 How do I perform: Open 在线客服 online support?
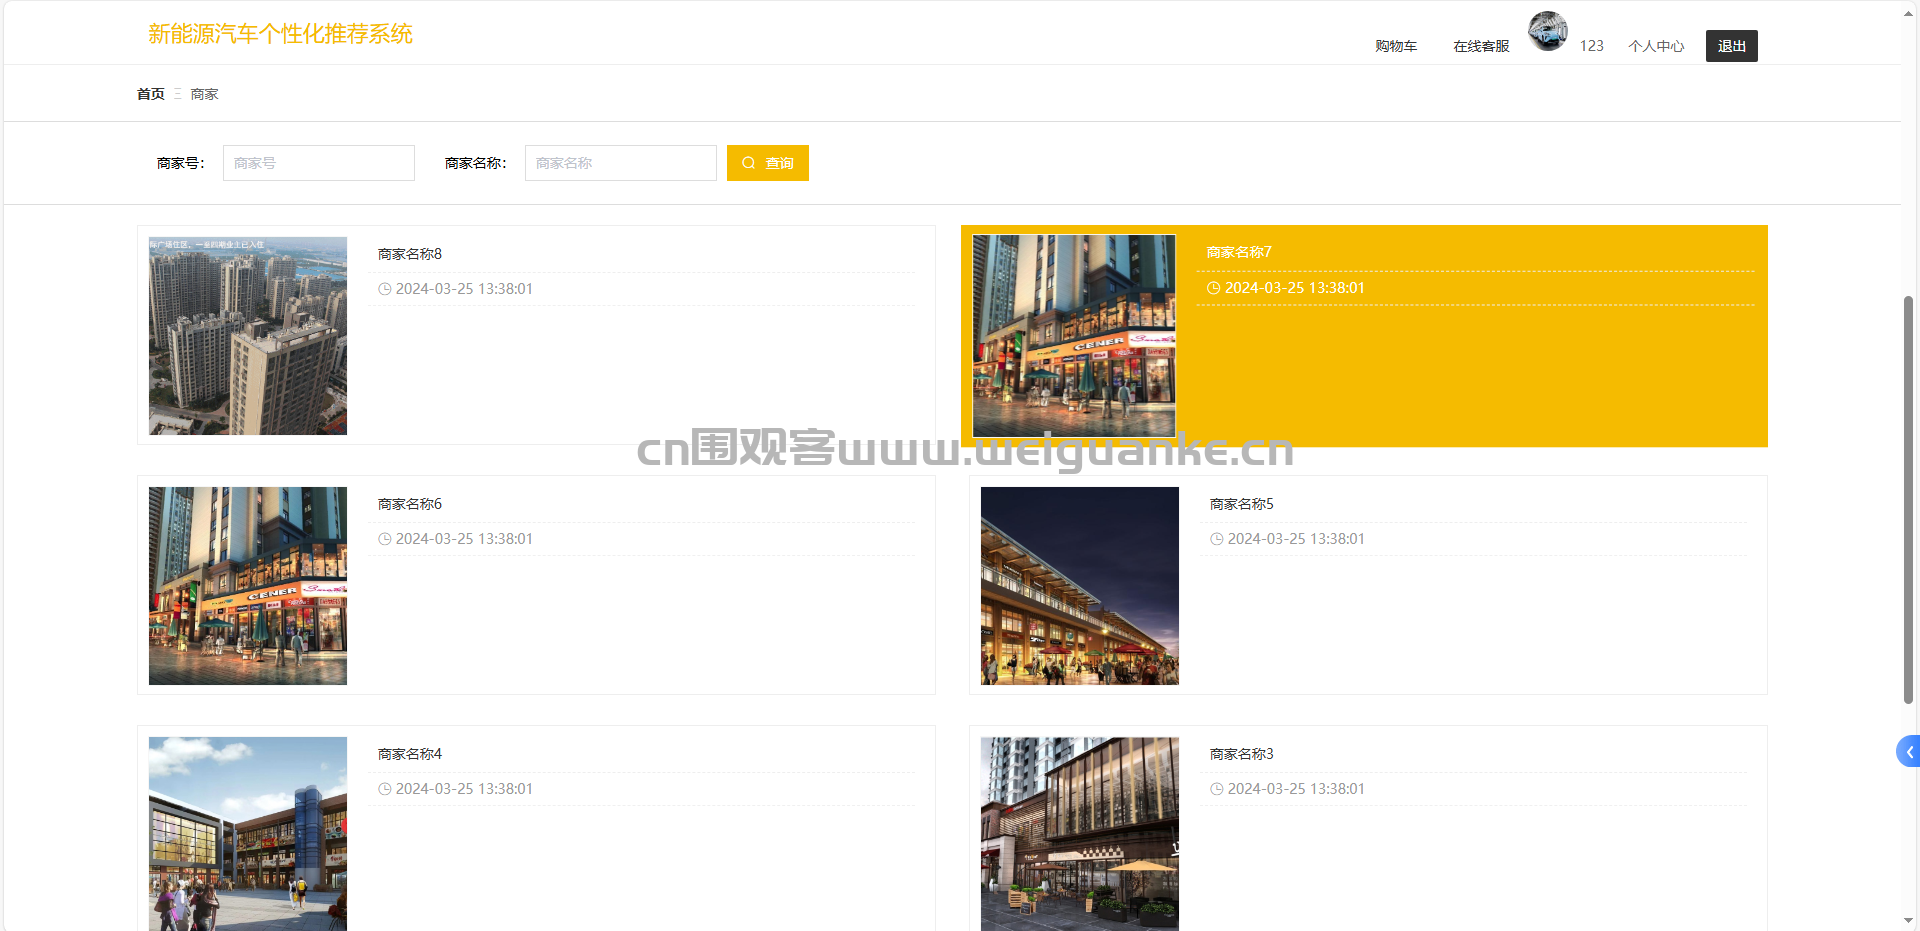[1481, 46]
